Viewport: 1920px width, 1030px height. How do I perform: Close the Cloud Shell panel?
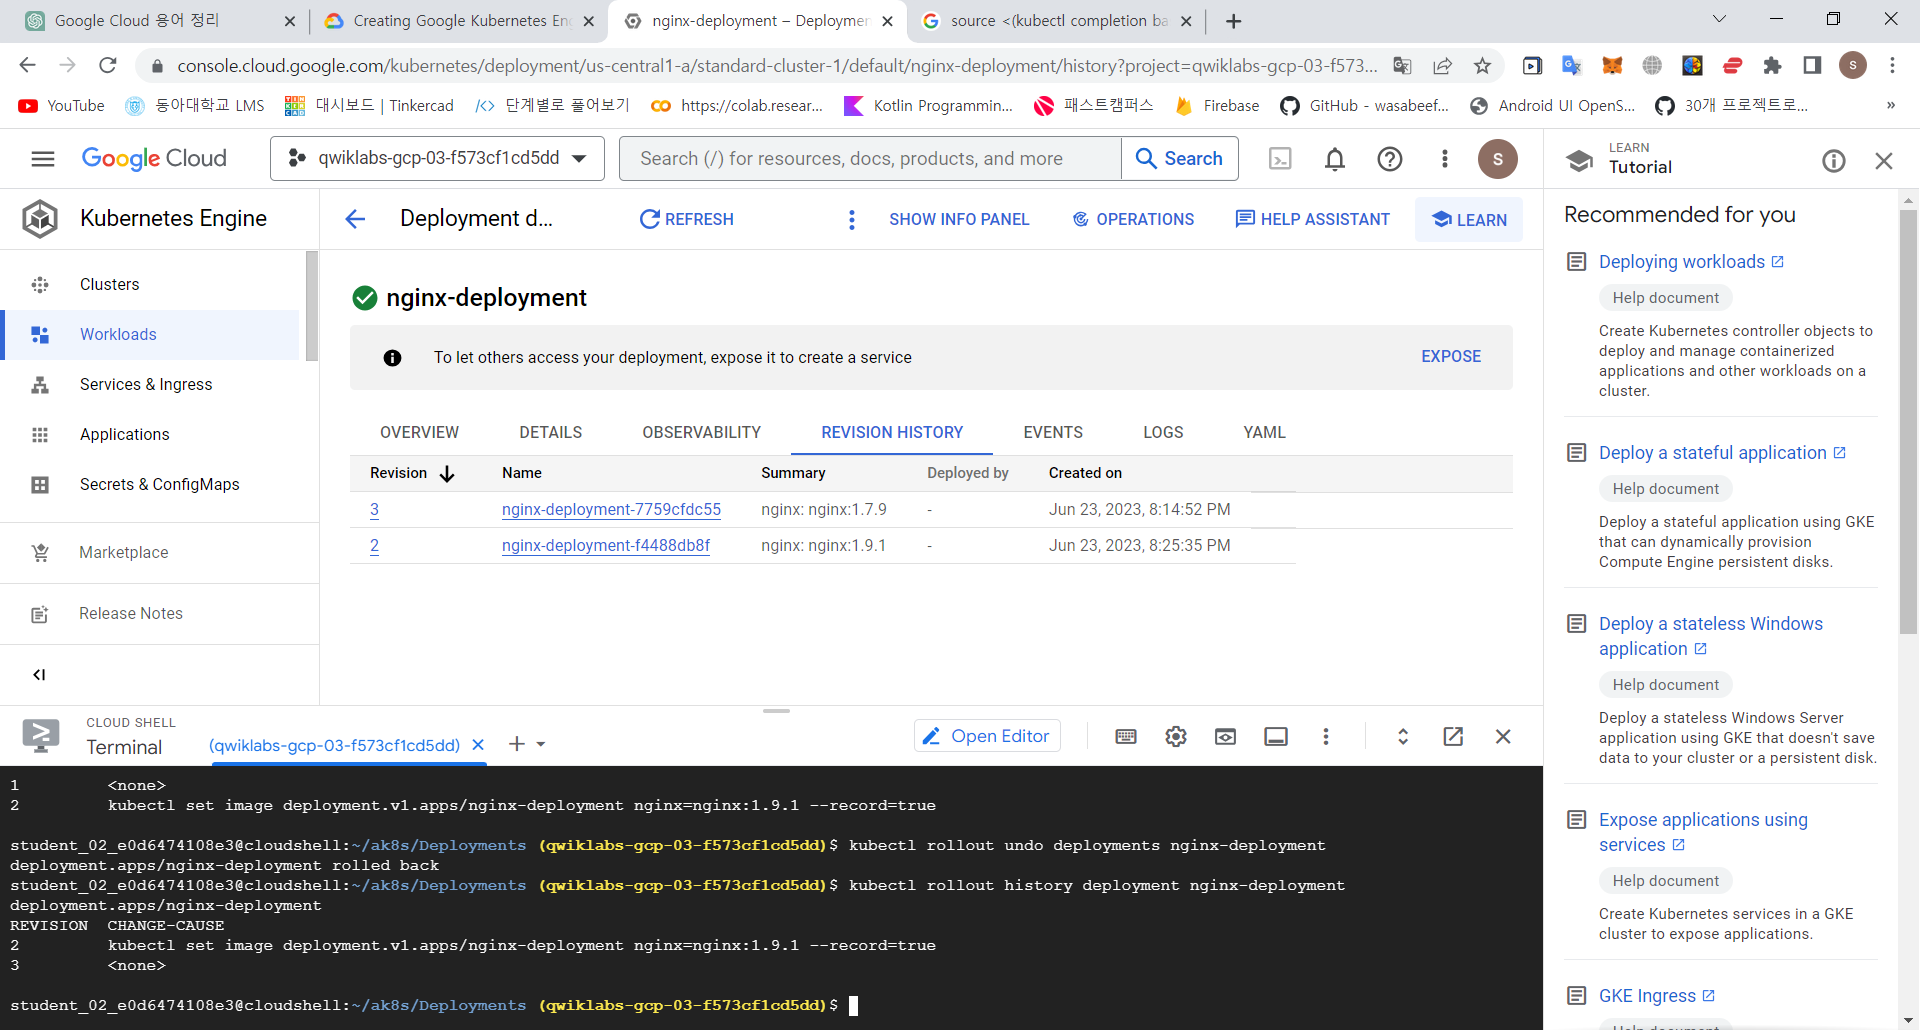(x=1503, y=737)
